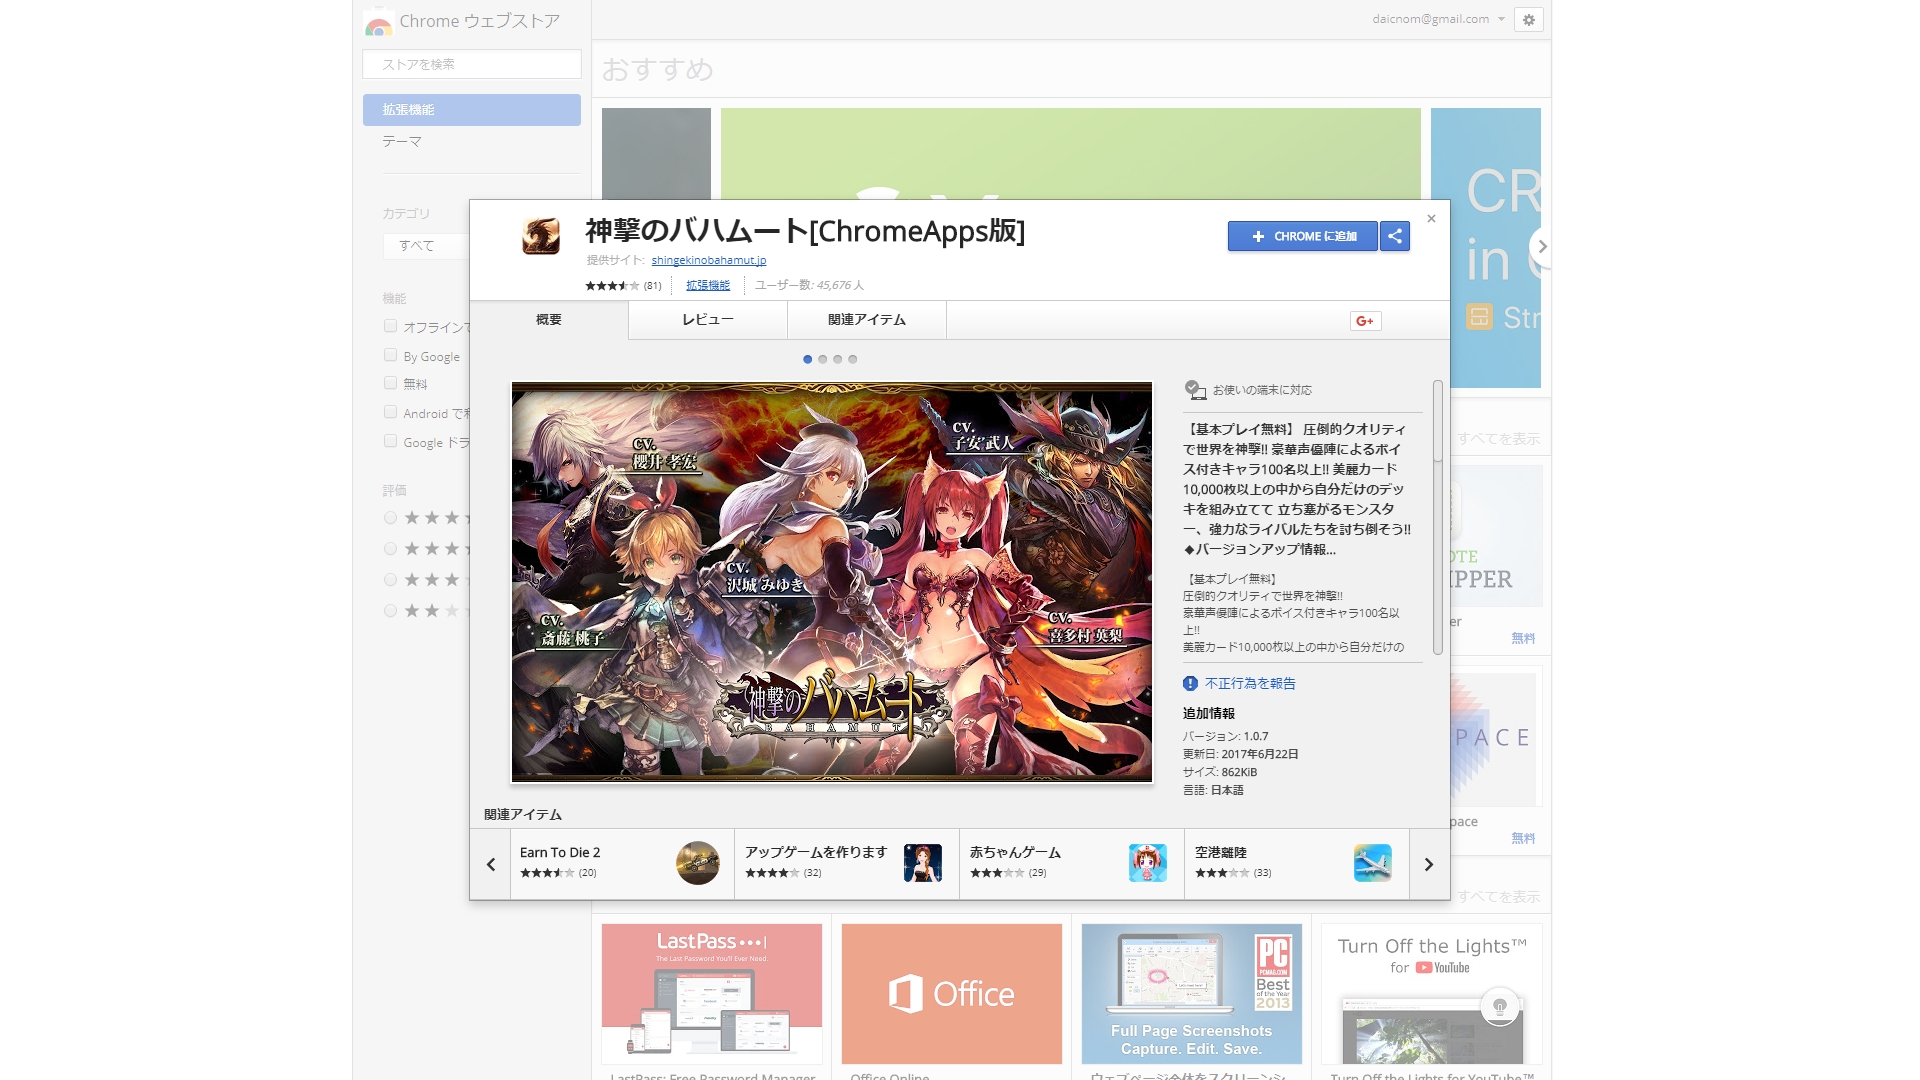Toggle the 無料 free filter checkbox

pos(391,383)
